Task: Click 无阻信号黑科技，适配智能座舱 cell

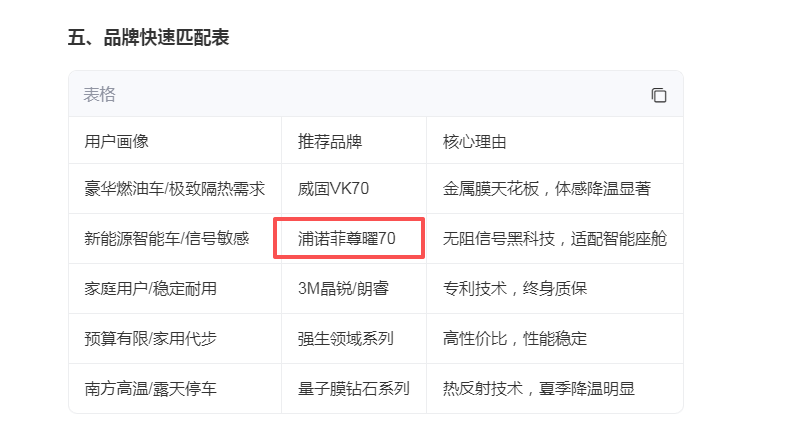Action: 555,238
